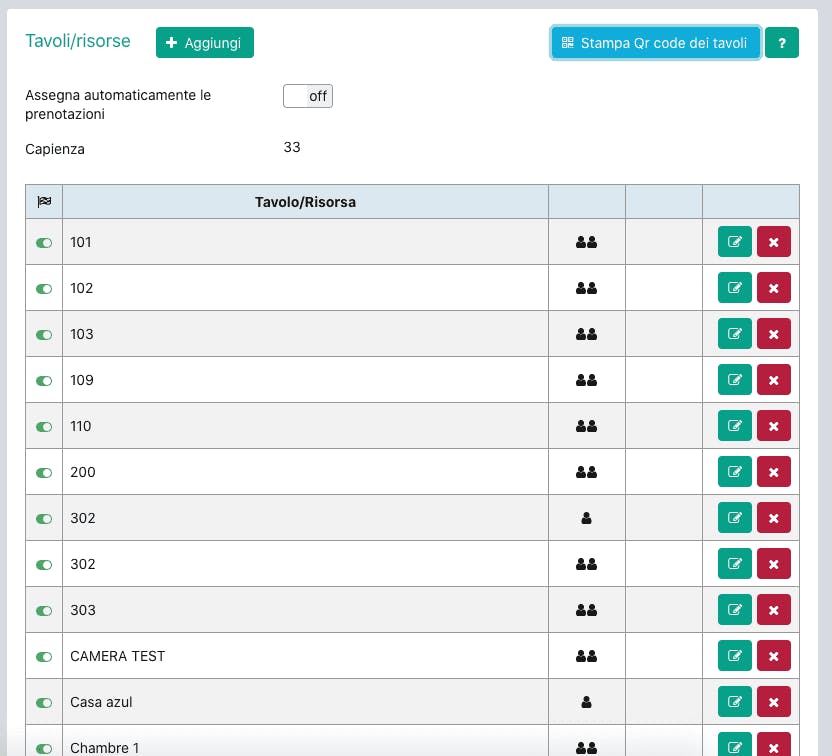Viewport: 832px width, 756px height.
Task: Select the CAMERA TEST name cell
Action: pyautogui.click(x=305, y=656)
